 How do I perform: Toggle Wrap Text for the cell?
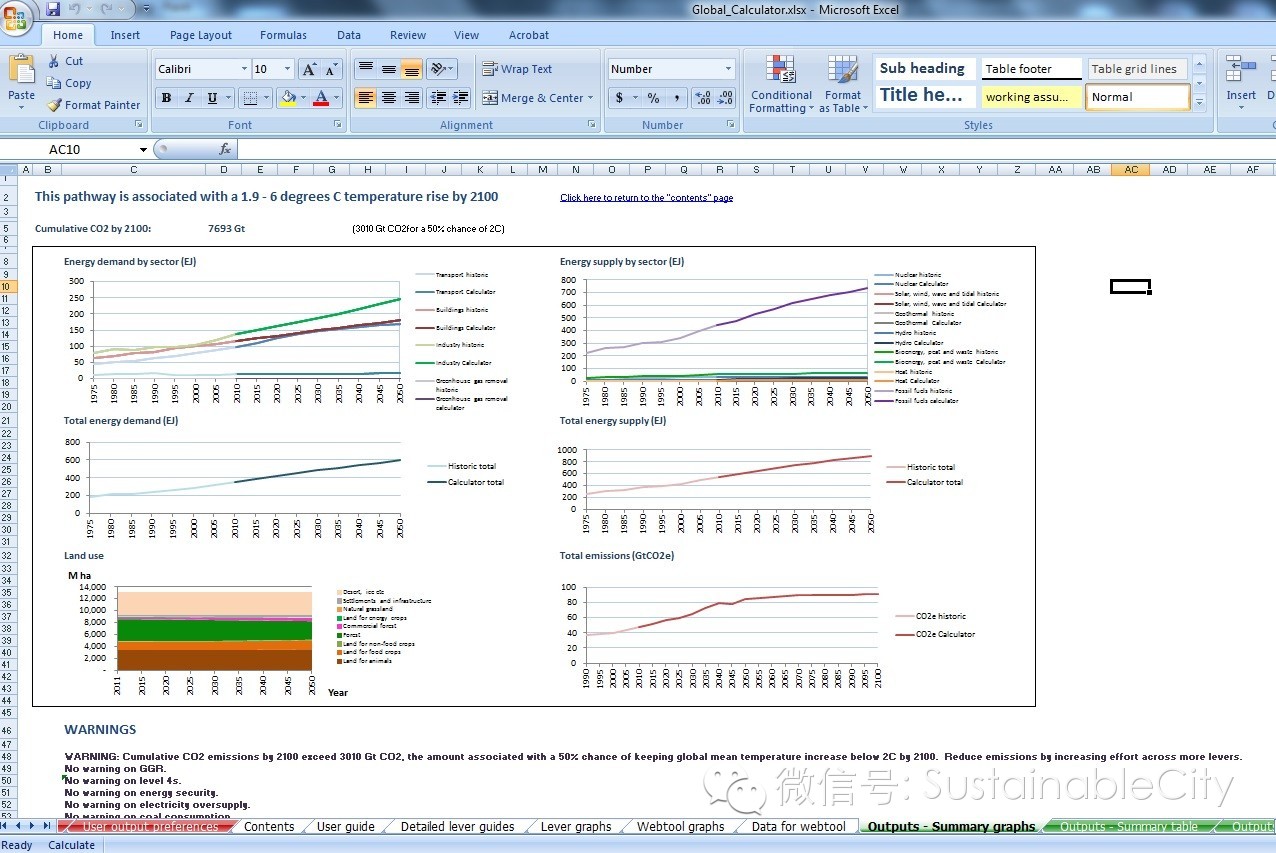[517, 69]
